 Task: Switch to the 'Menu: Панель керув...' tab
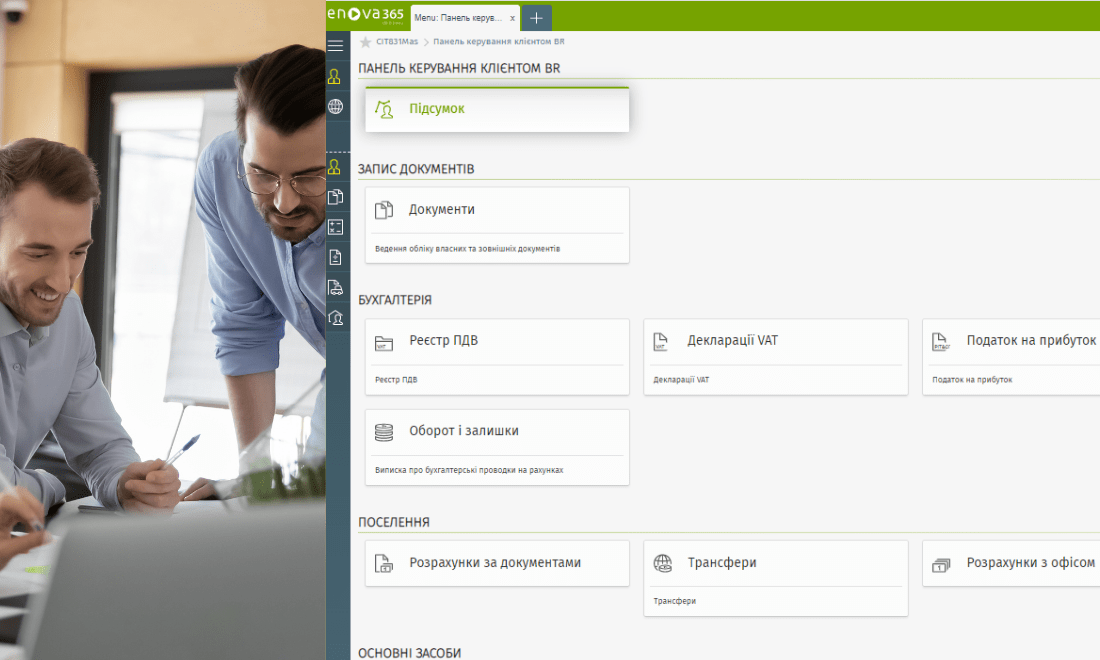[x=459, y=18]
